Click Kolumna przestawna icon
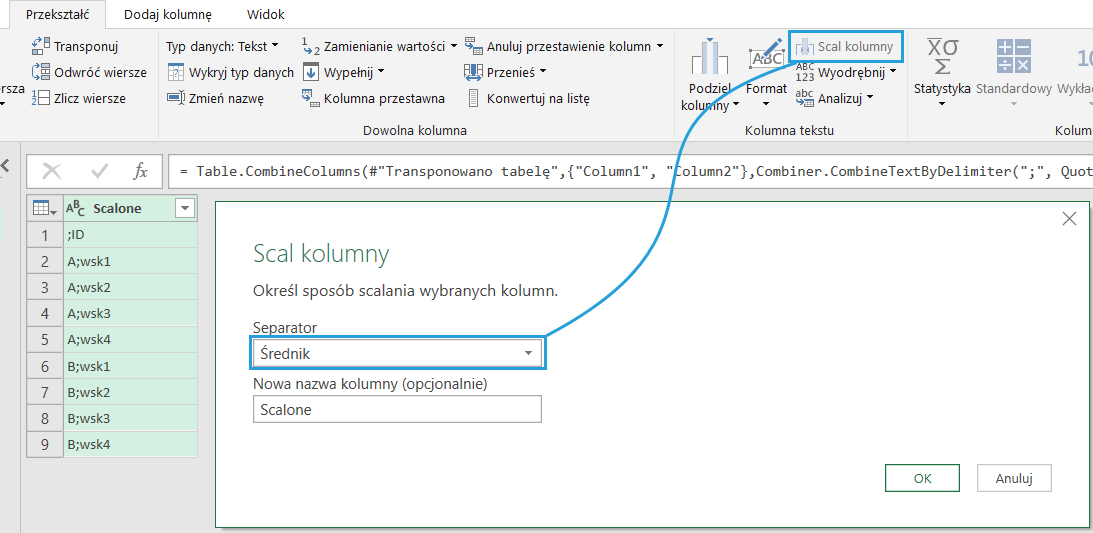1093x533 pixels. click(309, 98)
